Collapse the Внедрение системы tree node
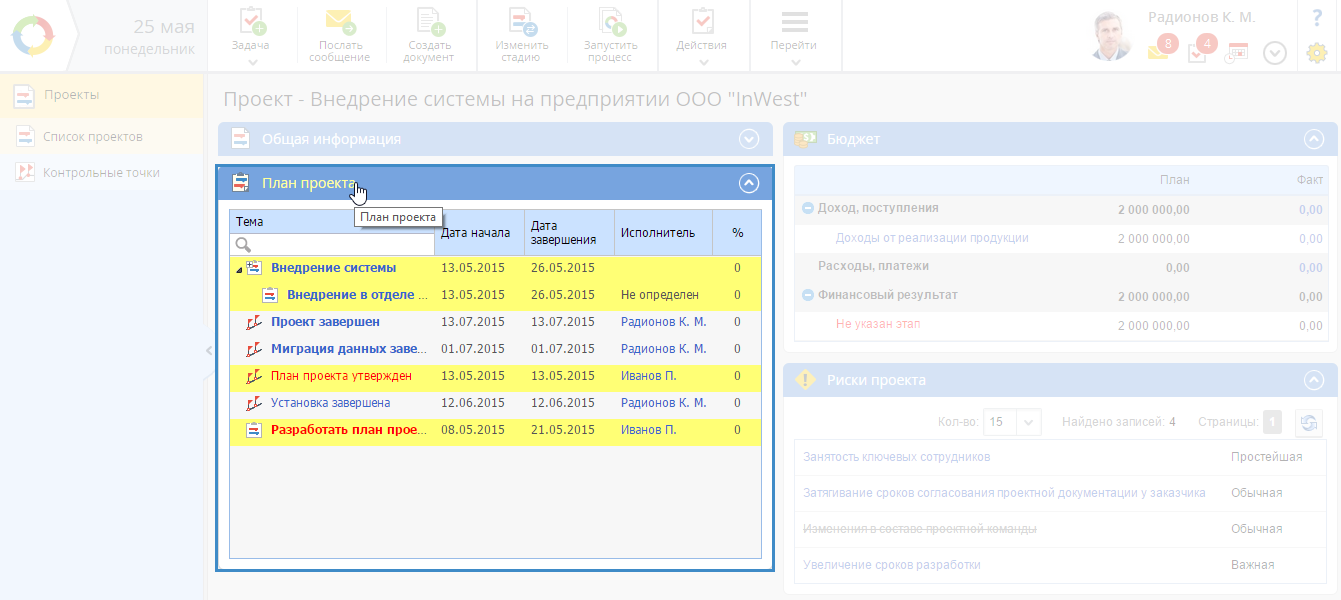 [238, 269]
